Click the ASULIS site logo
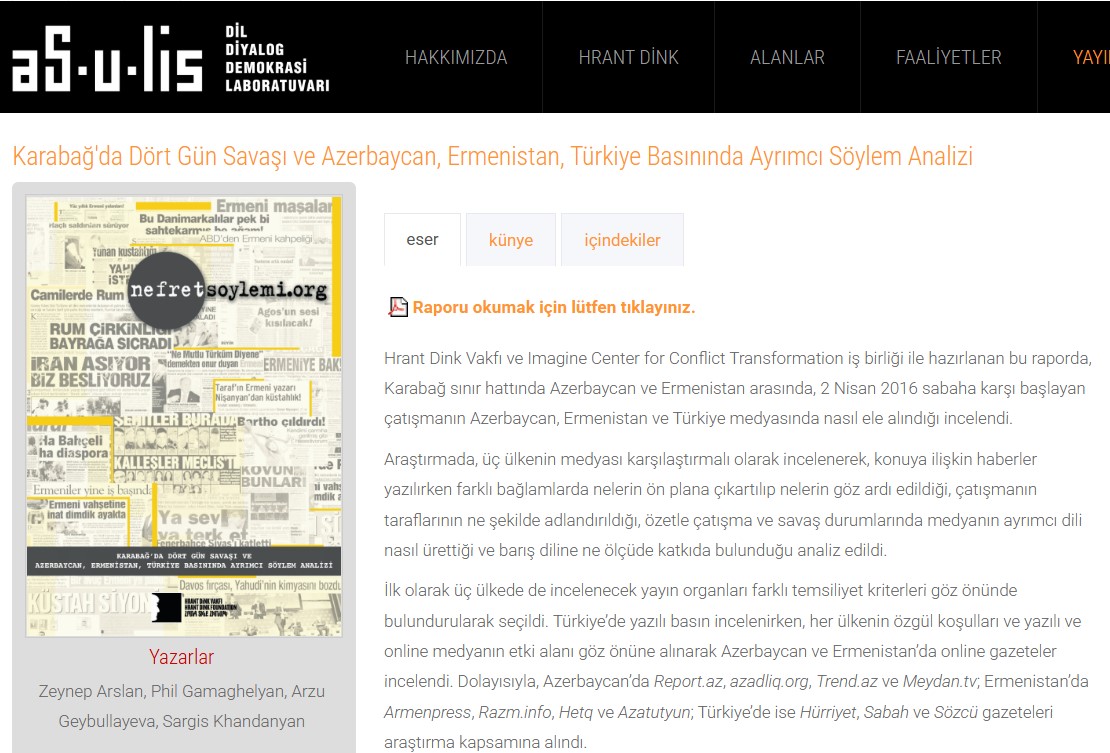Image resolution: width=1110 pixels, height=753 pixels. click(108, 59)
